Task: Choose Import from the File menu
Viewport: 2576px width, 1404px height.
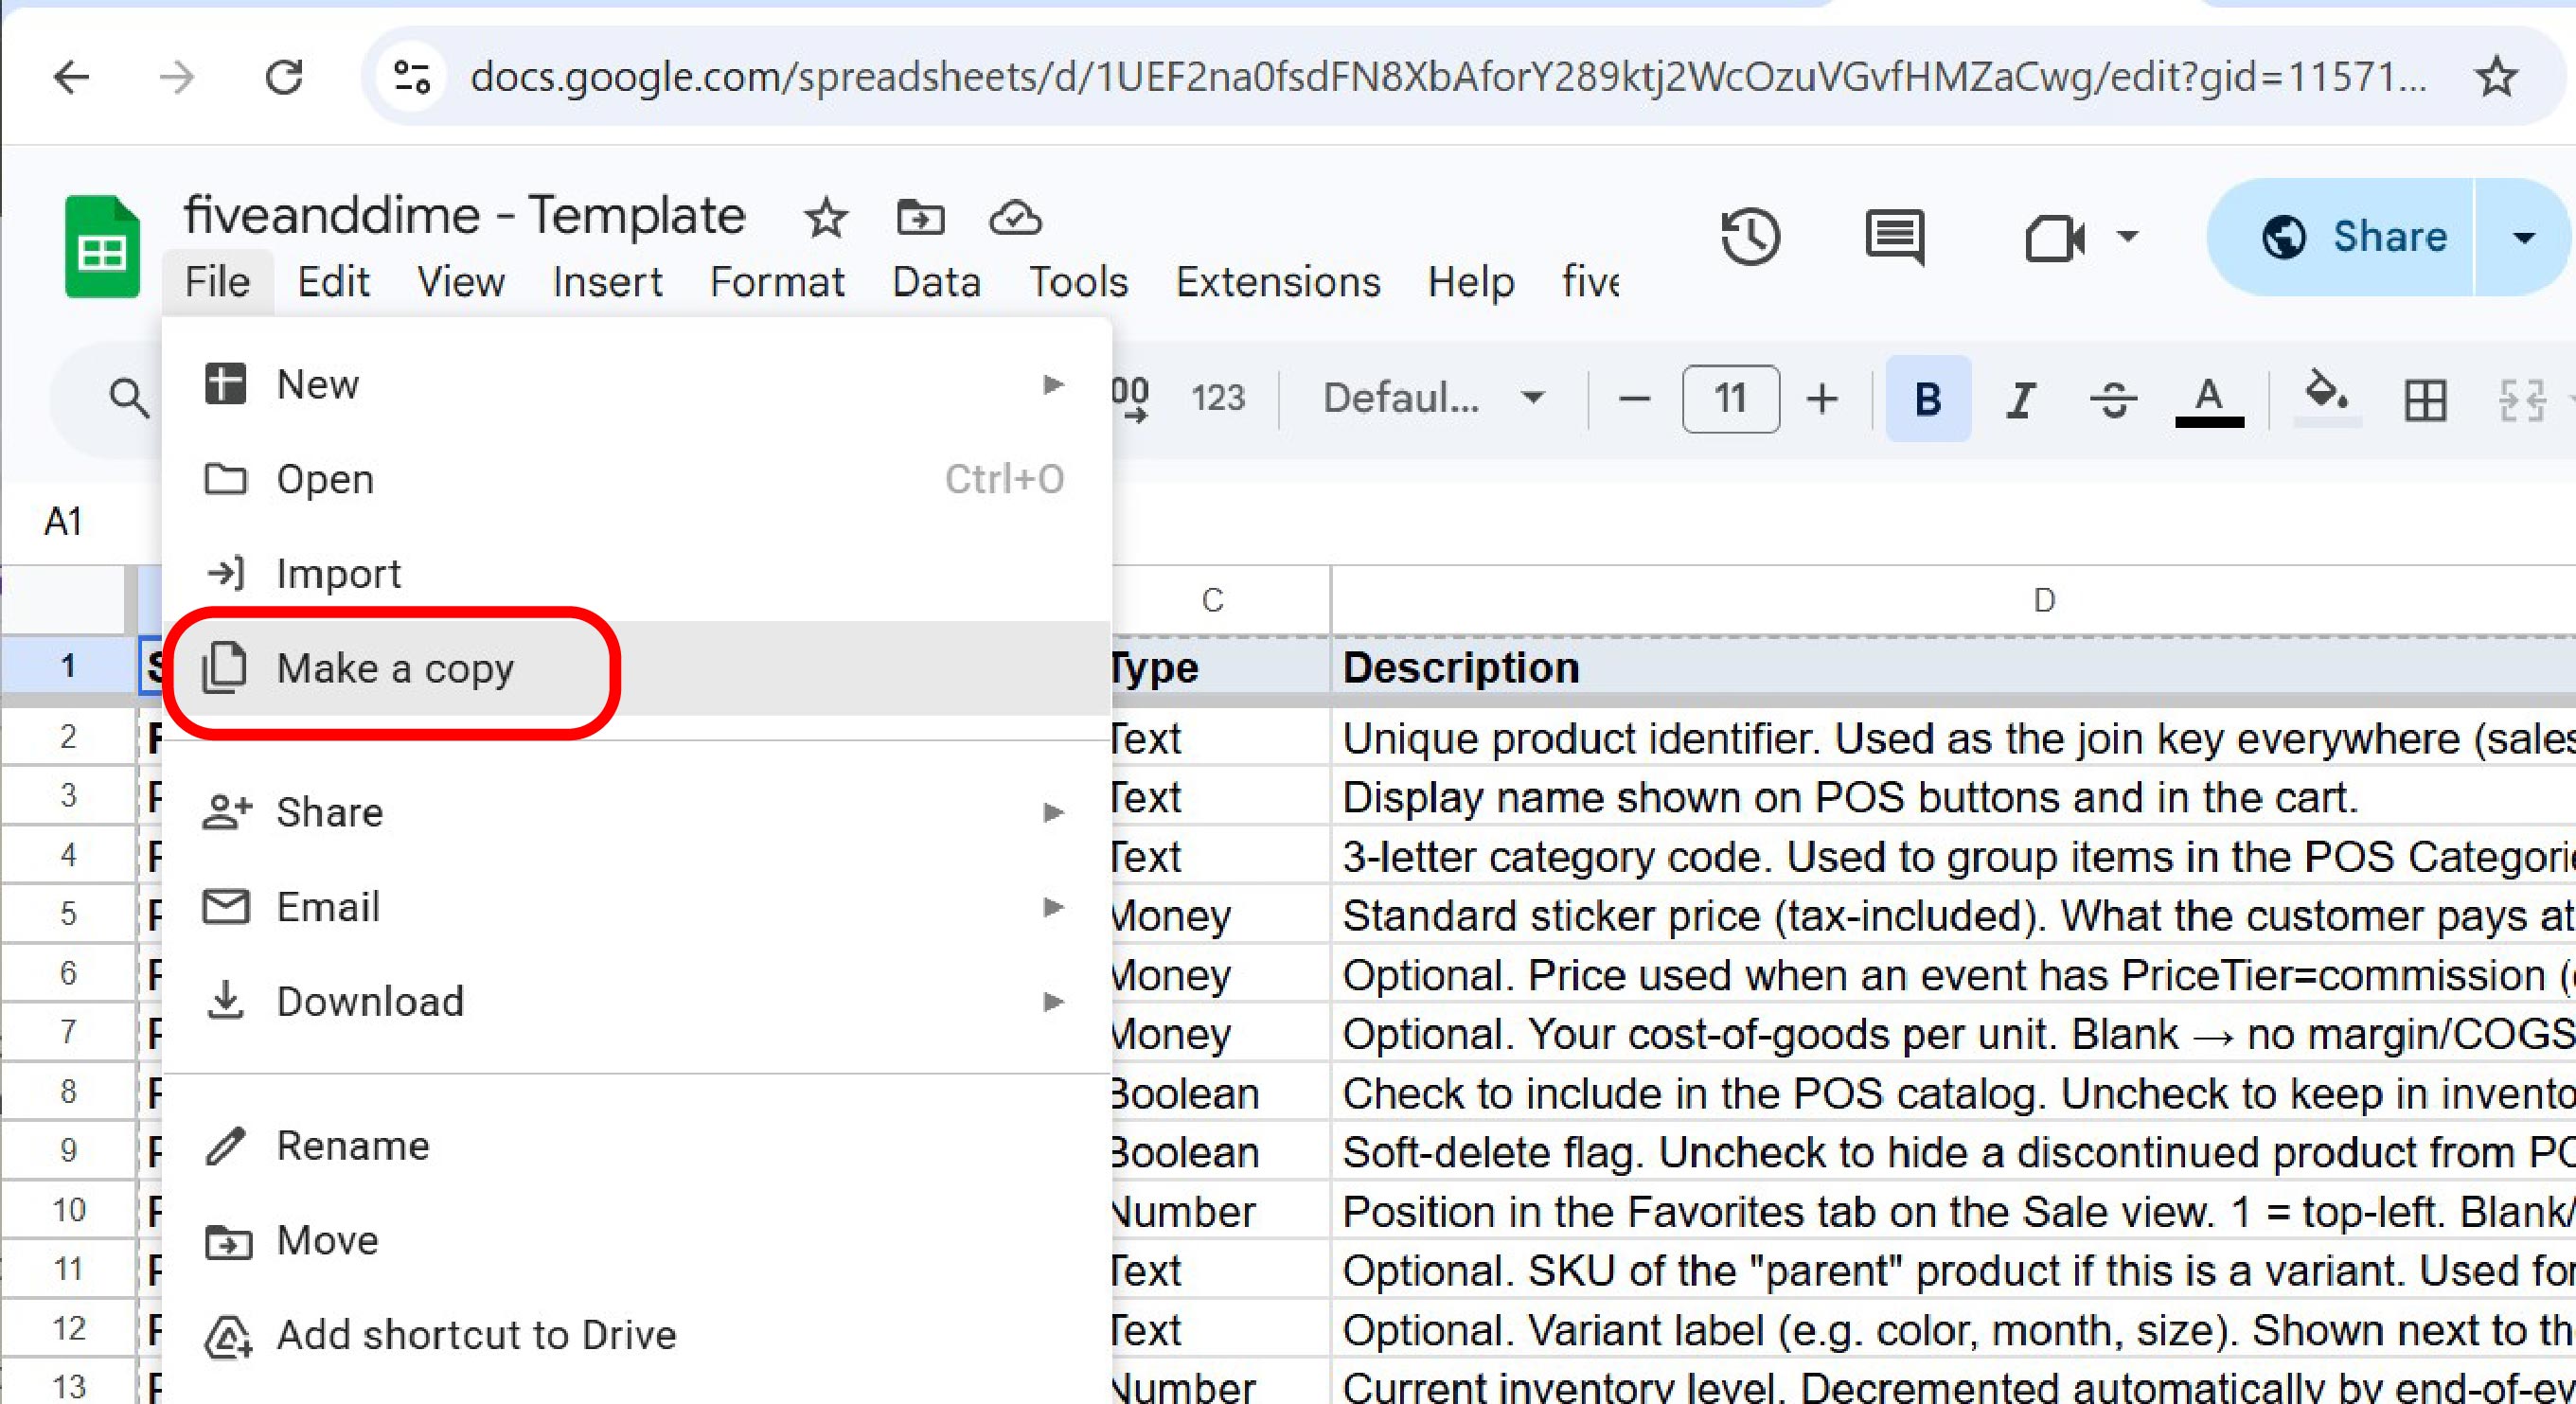Action: pyautogui.click(x=636, y=573)
